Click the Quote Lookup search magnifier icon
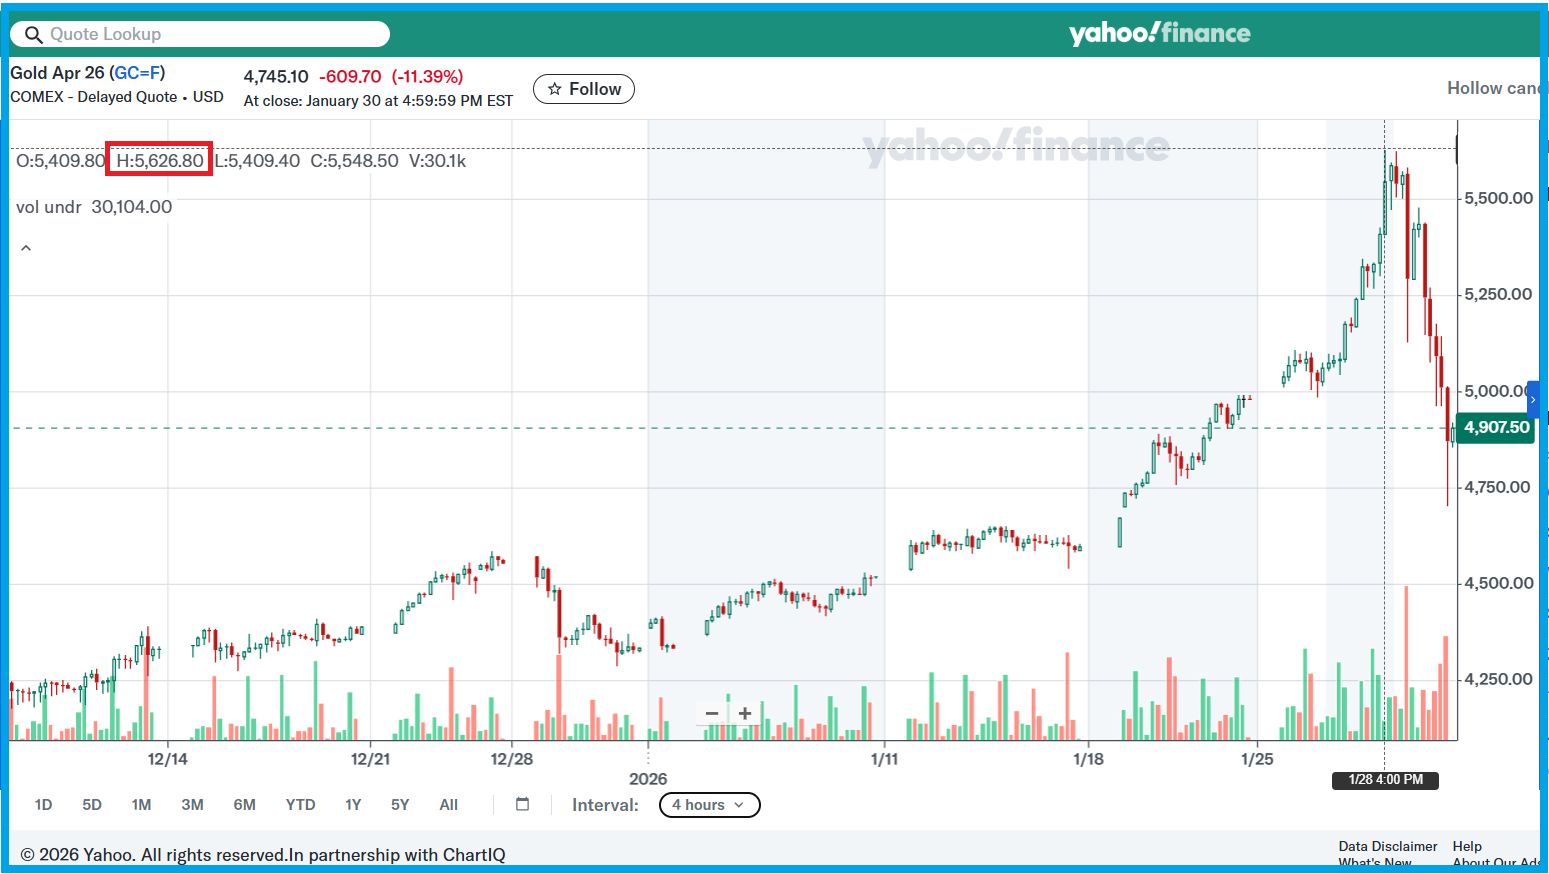This screenshot has height=874, width=1549. click(34, 35)
